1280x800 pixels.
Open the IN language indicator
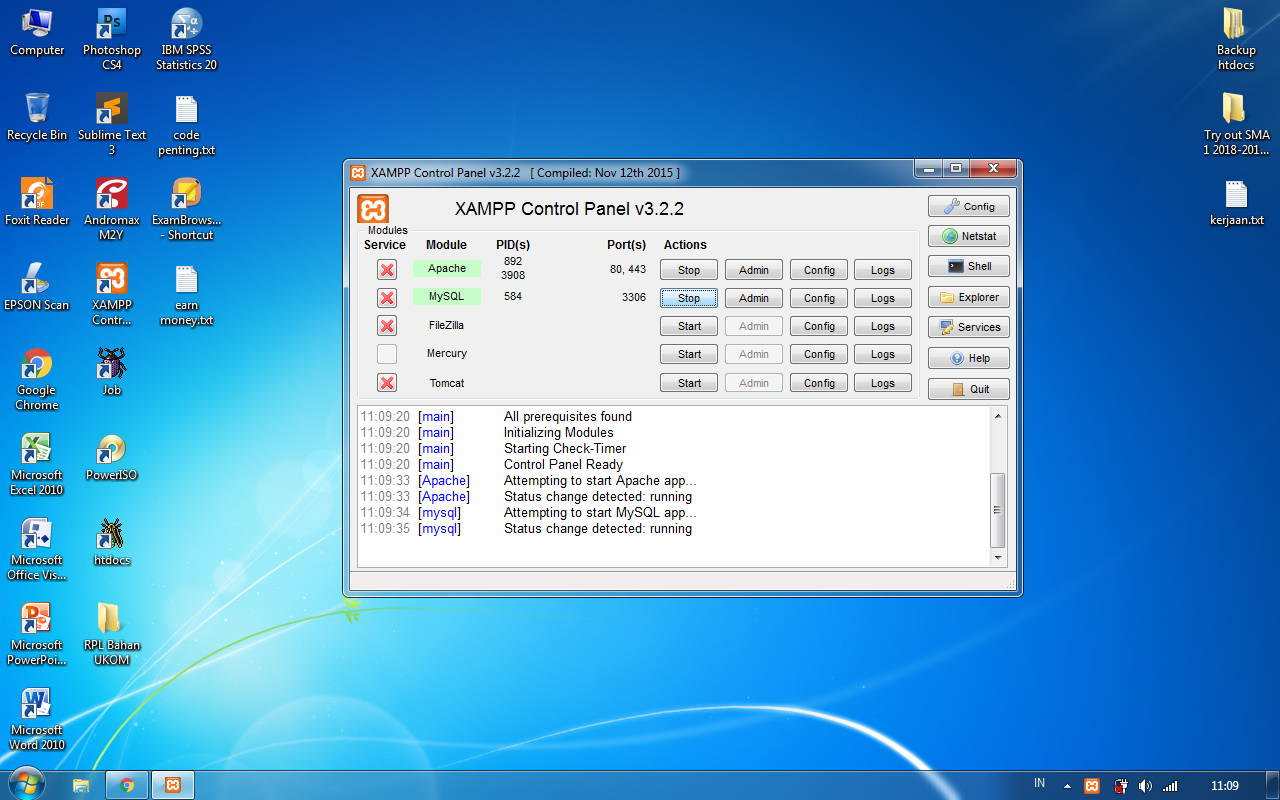1039,783
